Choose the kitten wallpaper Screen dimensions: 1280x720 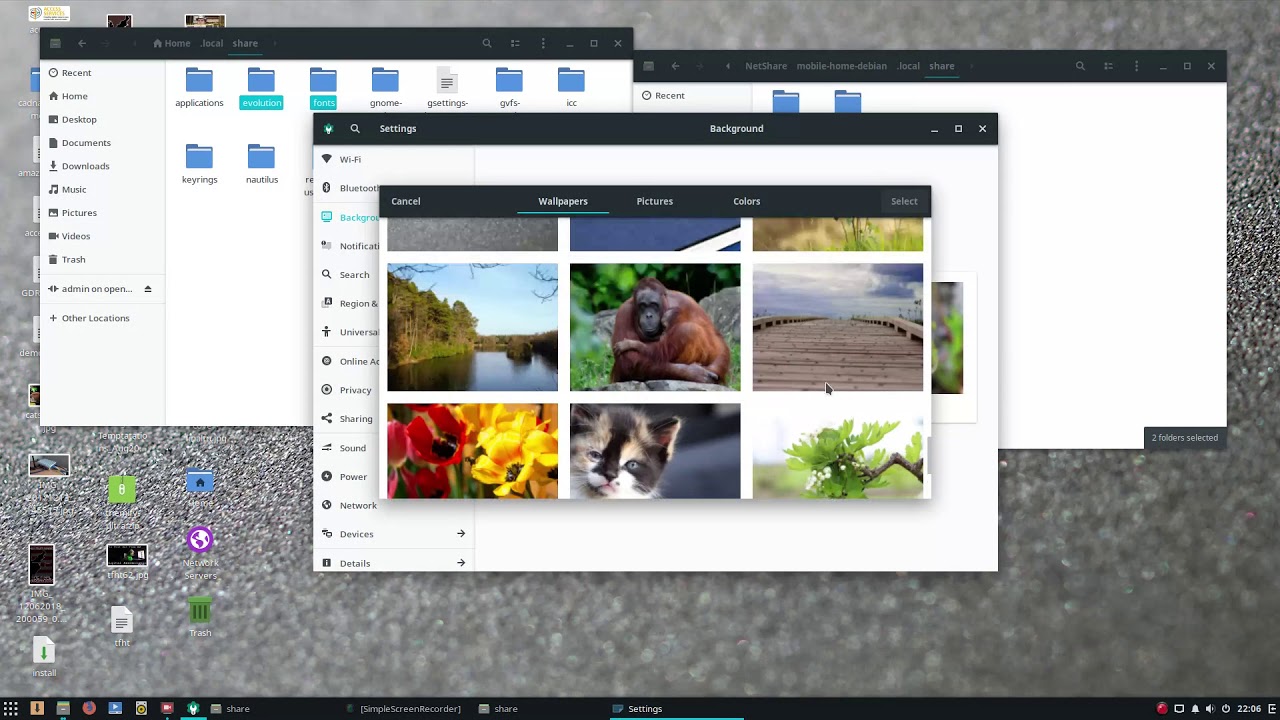point(655,451)
